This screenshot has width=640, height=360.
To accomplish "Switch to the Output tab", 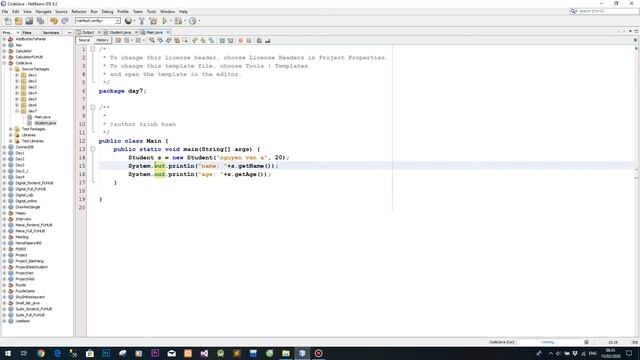I will (x=88, y=32).
